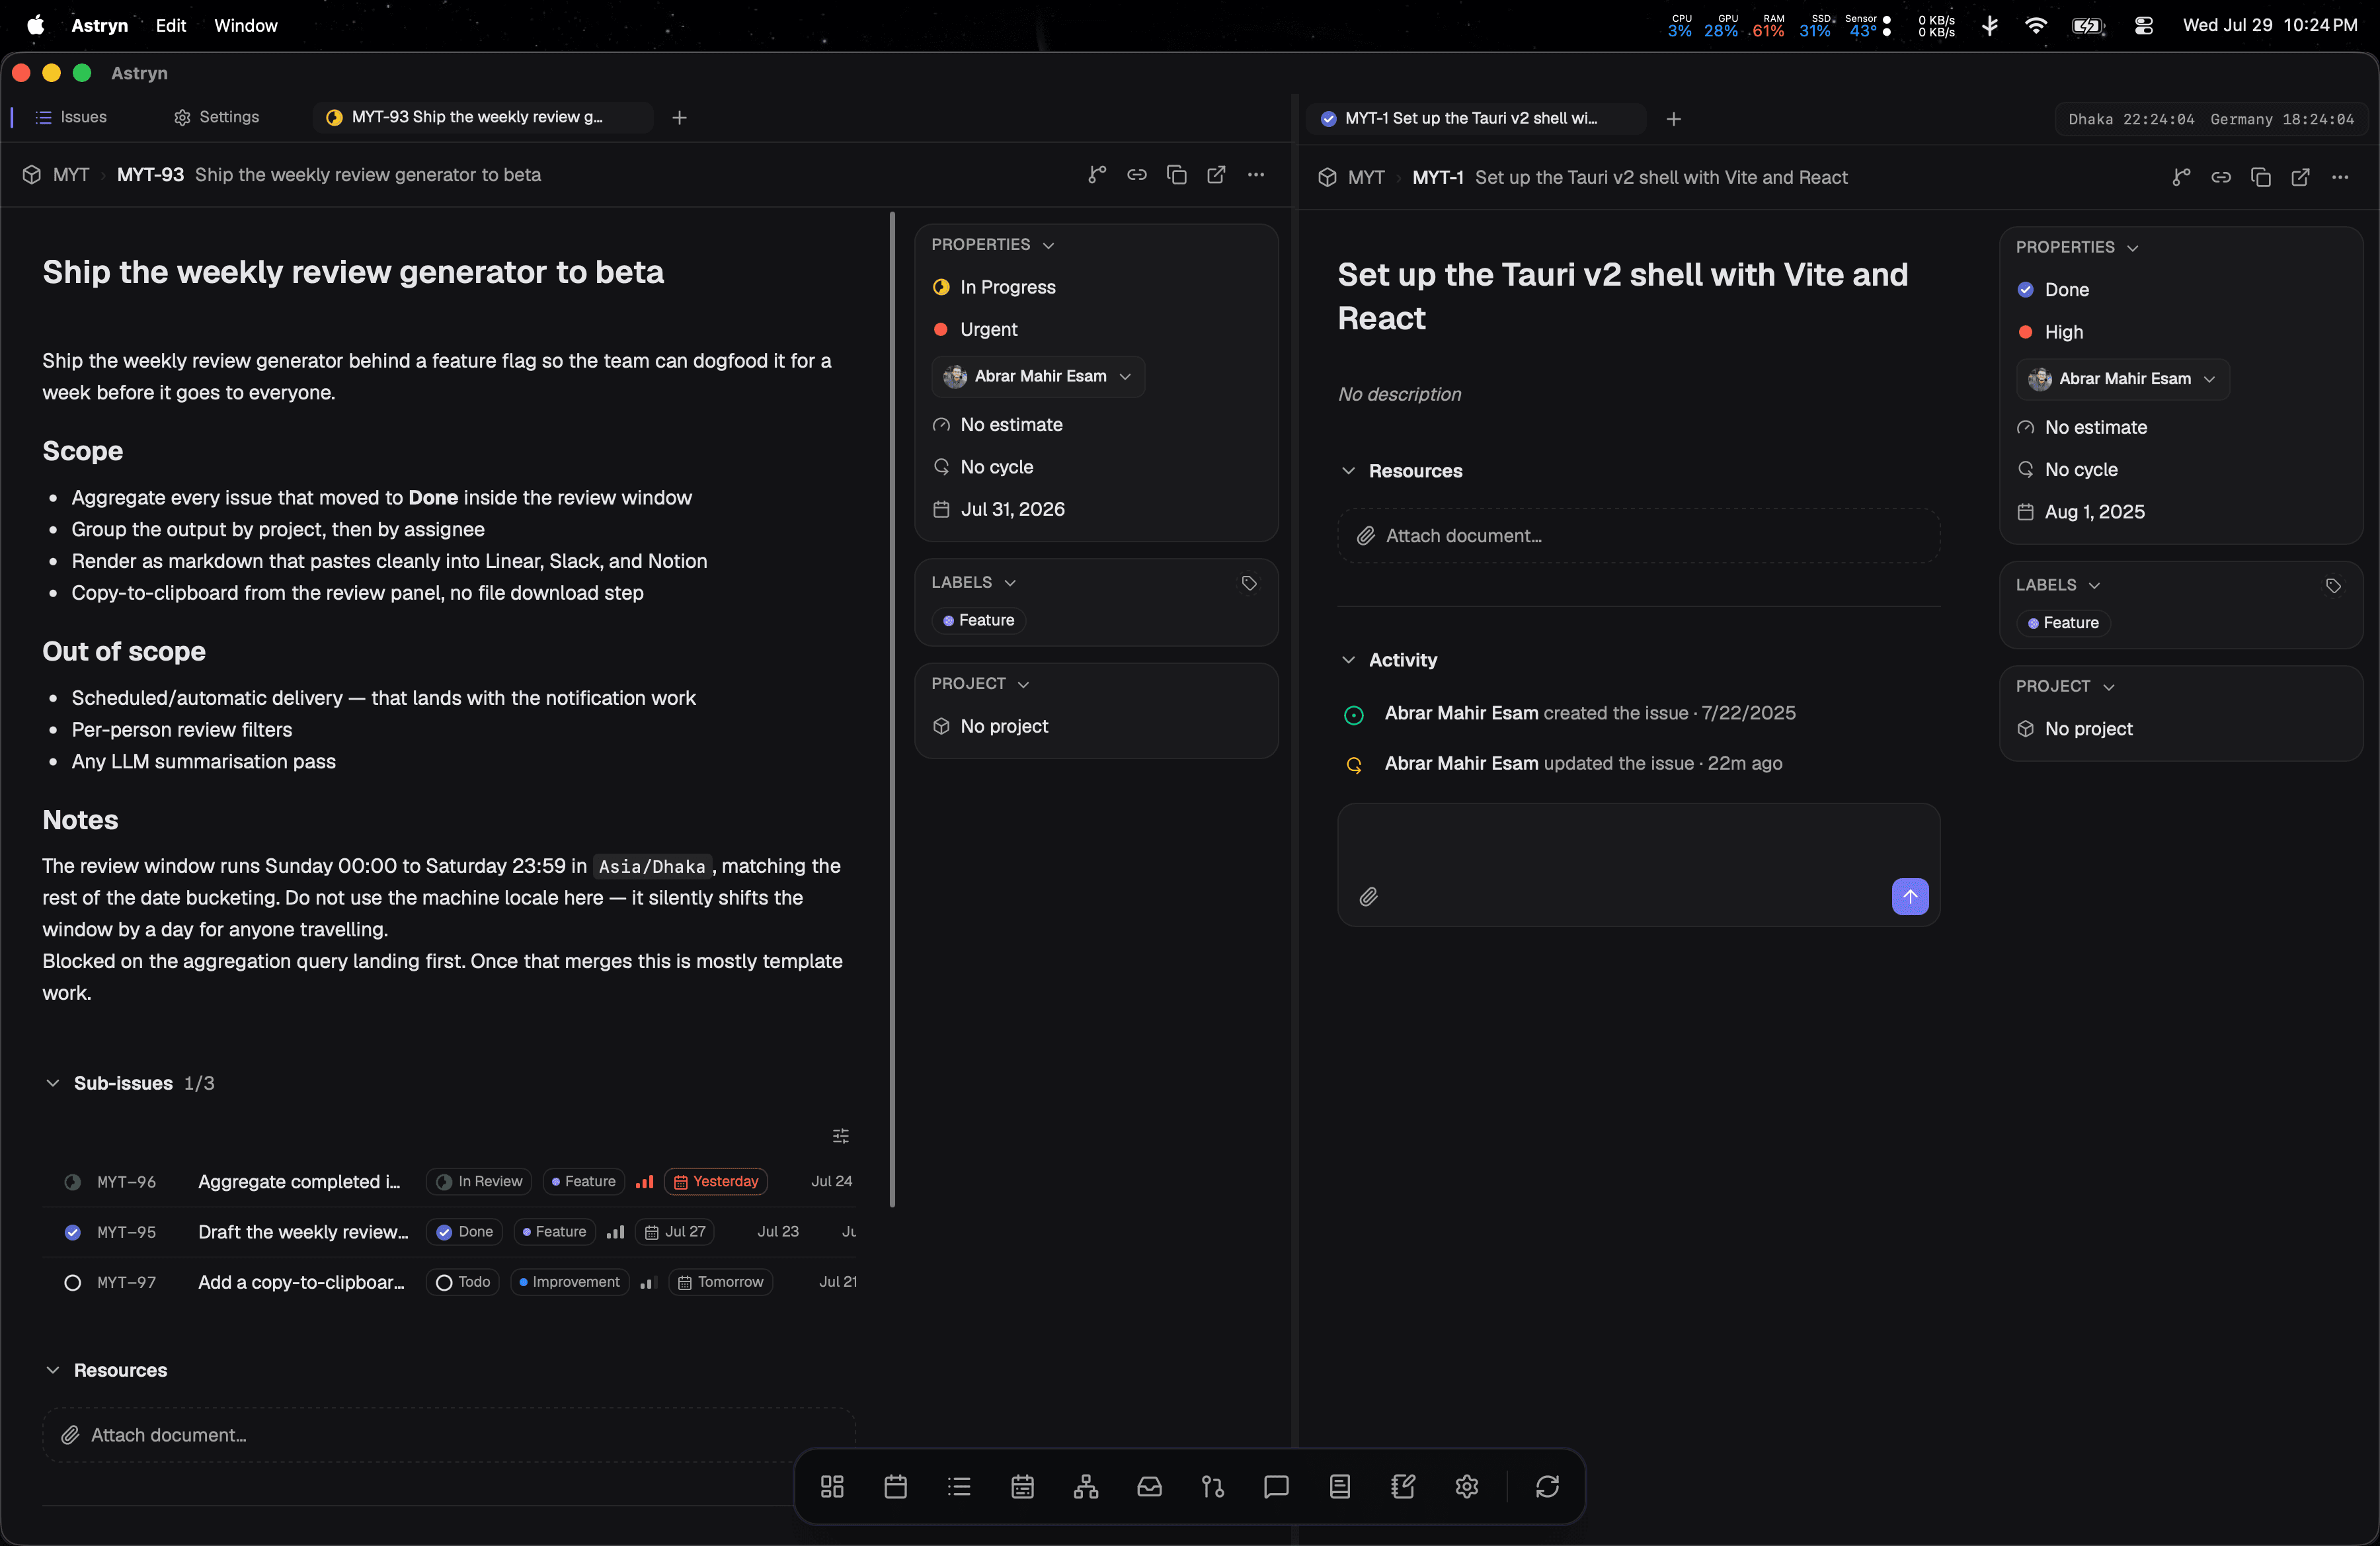Change the In Progress status of MYT-93
The image size is (2380, 1546).
[x=995, y=287]
